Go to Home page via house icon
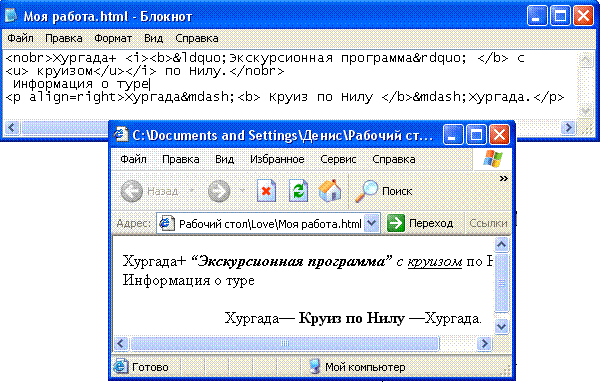The image size is (601, 382). pos(330,190)
